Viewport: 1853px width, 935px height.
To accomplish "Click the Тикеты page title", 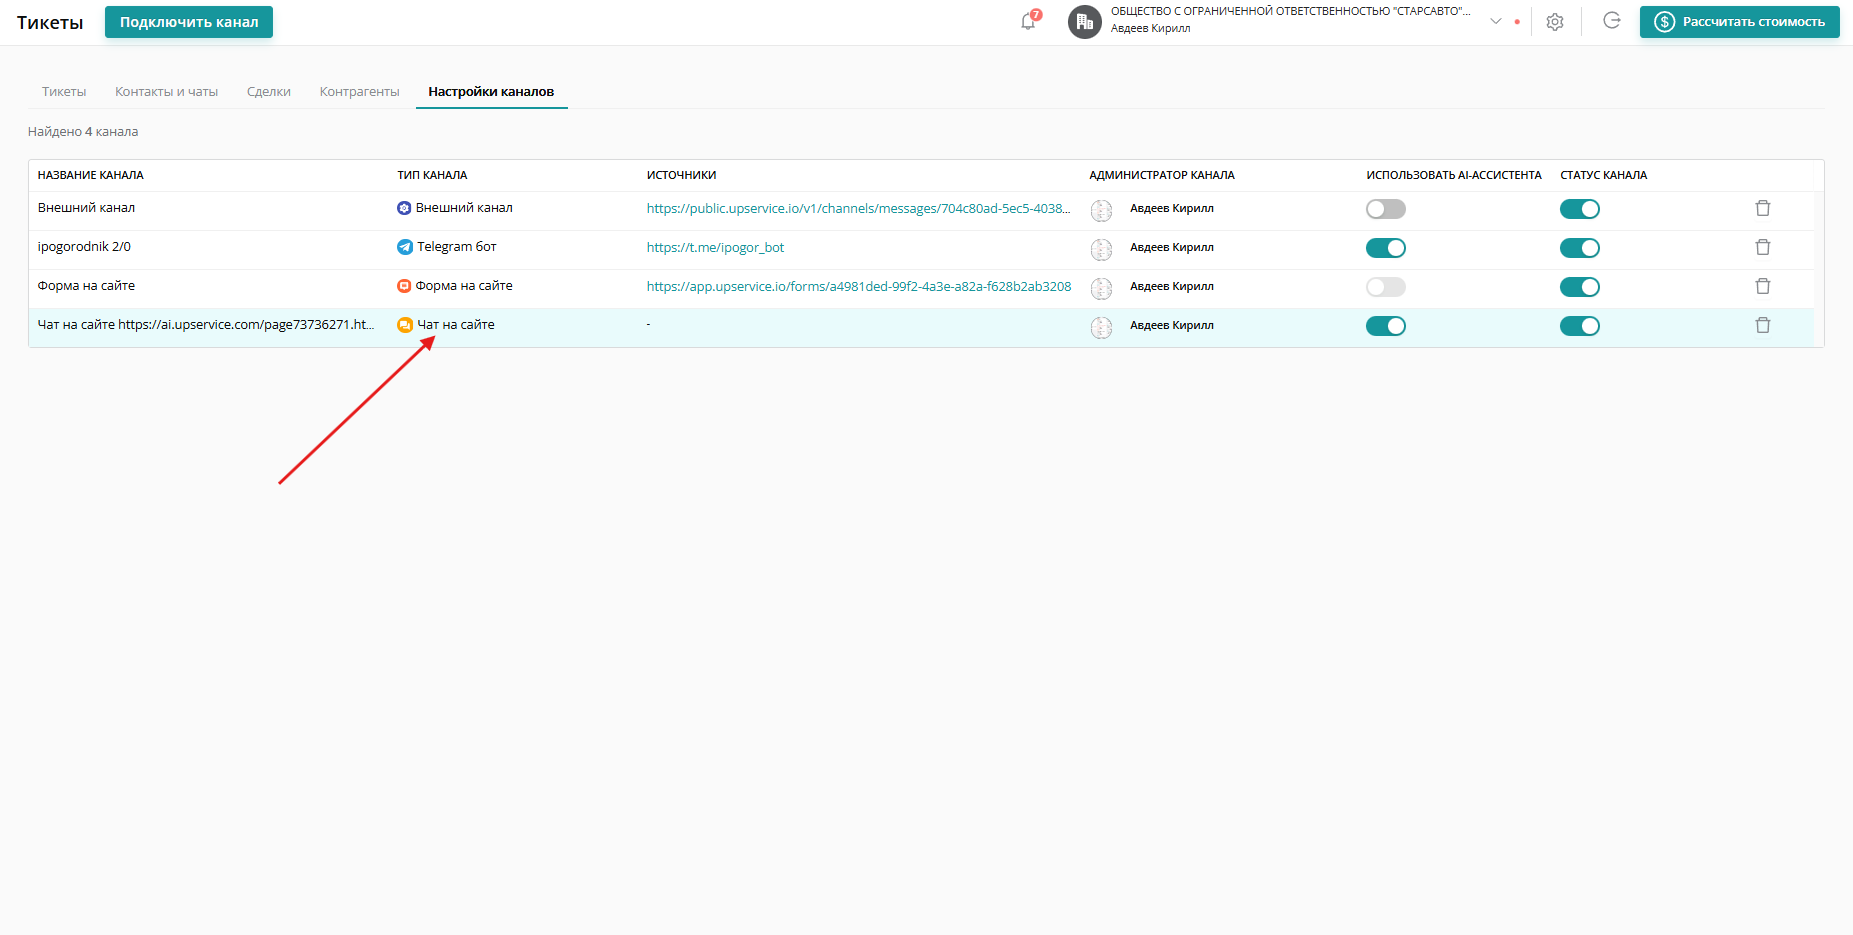I will pyautogui.click(x=50, y=23).
